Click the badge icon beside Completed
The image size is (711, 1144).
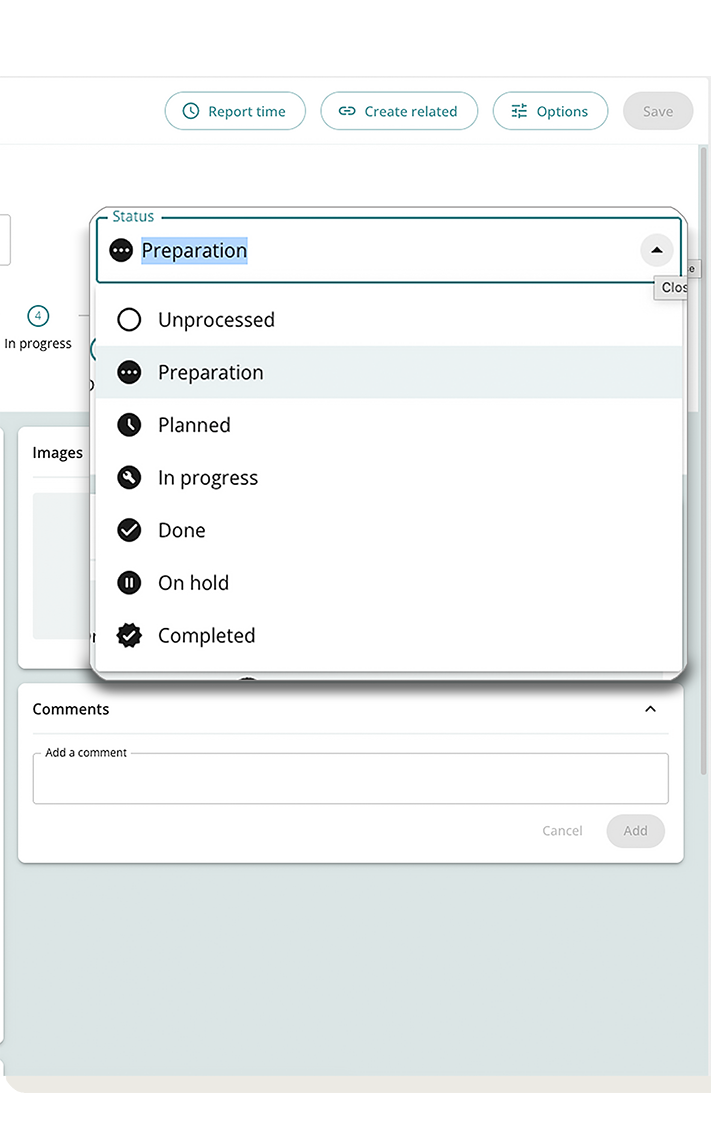[x=129, y=636]
